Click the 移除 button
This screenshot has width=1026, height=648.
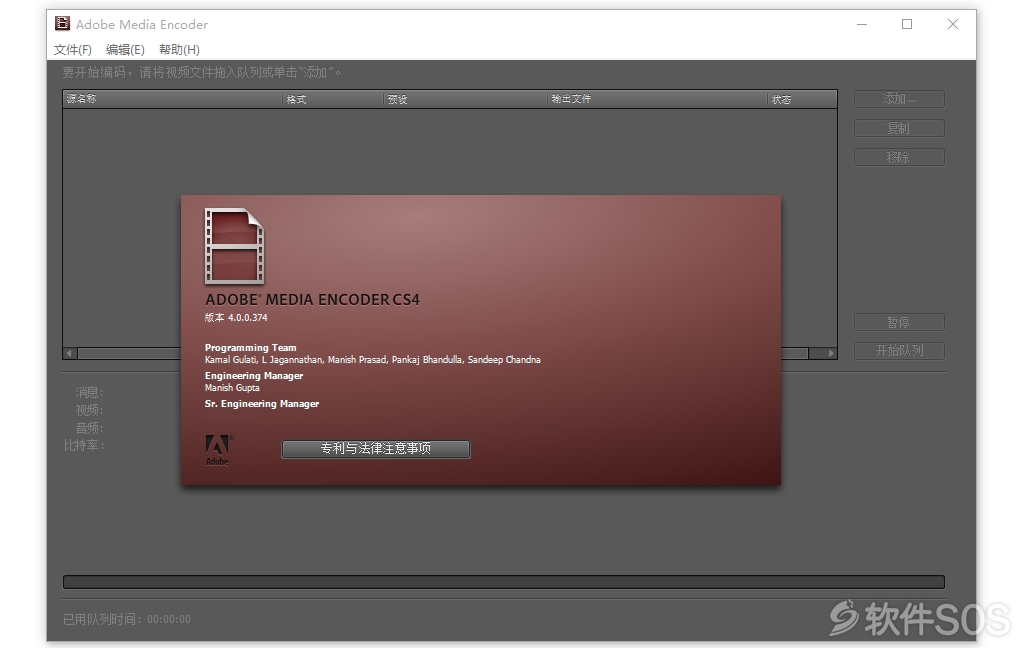pyautogui.click(x=899, y=157)
